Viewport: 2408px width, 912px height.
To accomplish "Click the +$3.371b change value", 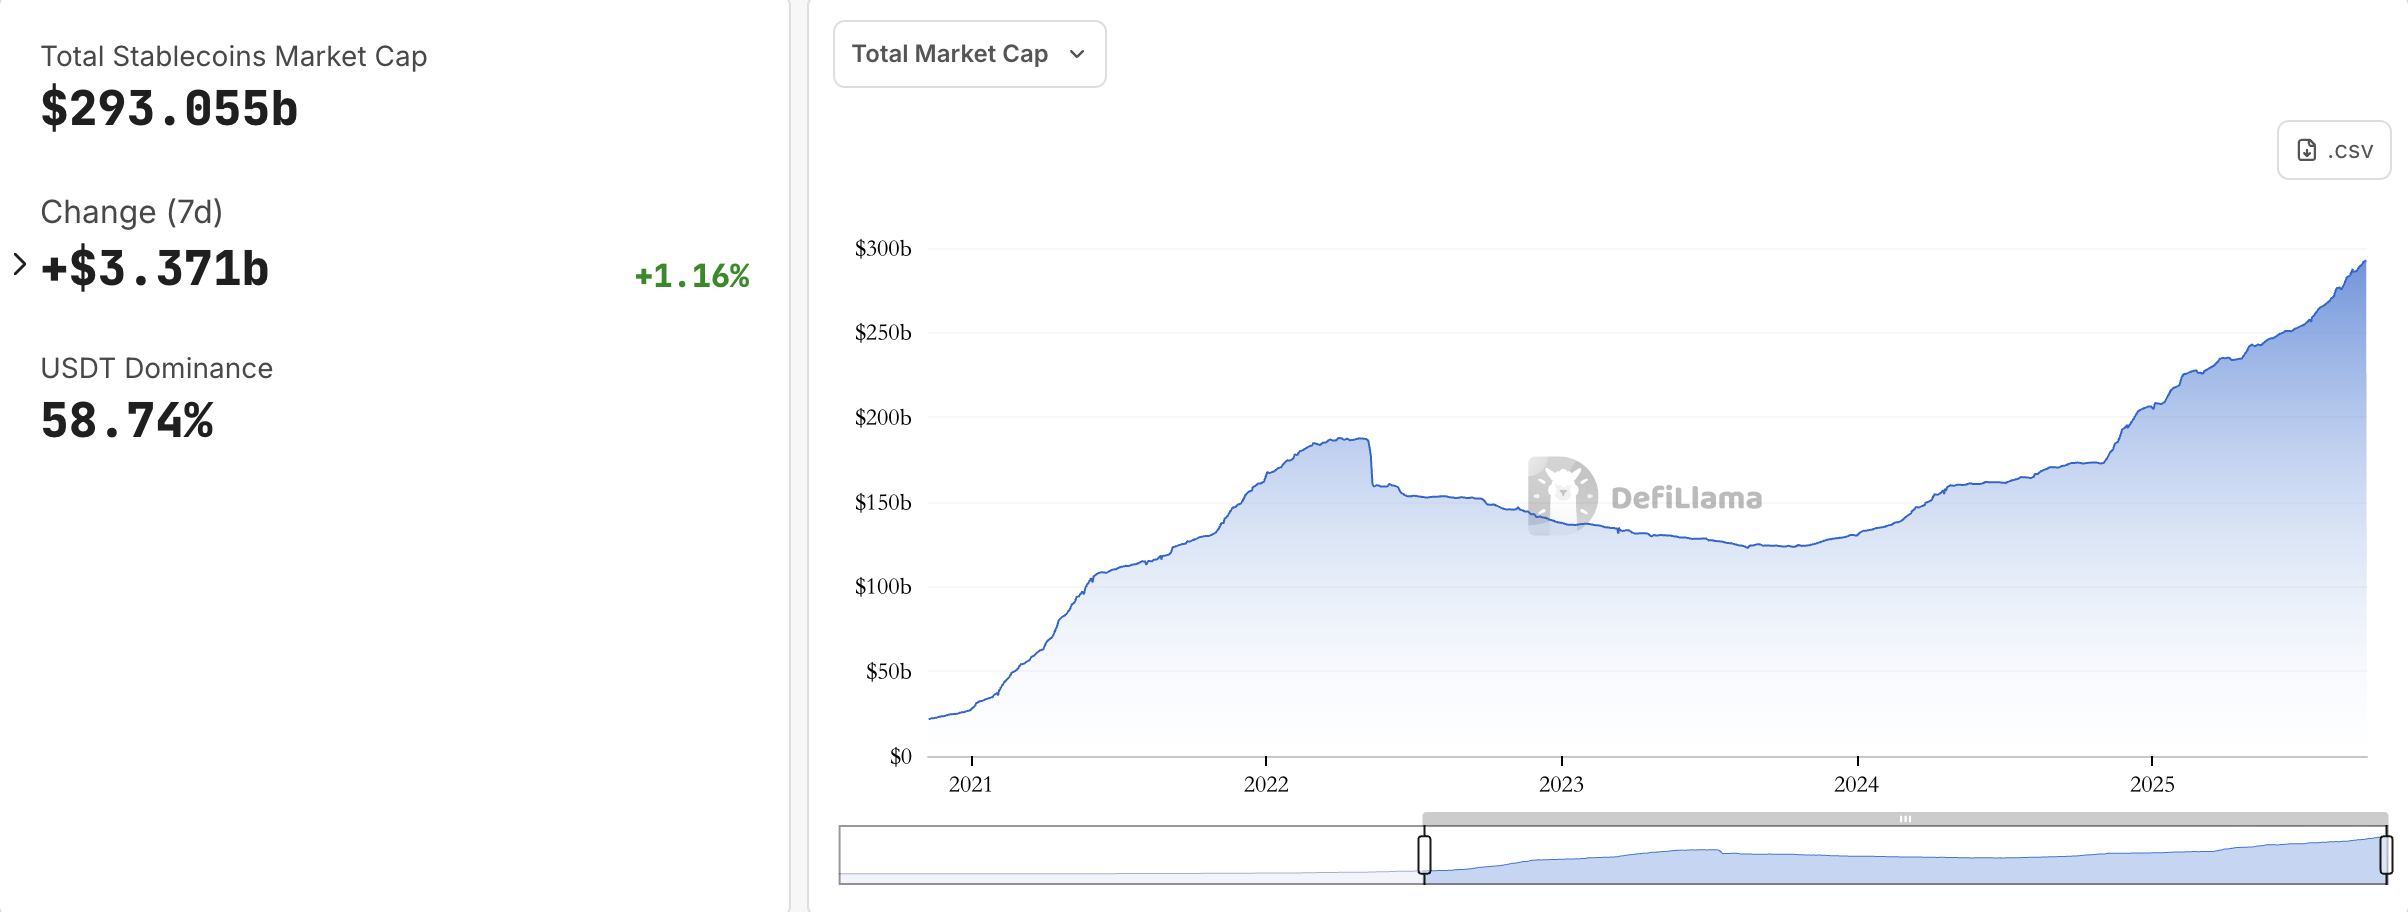I will tap(155, 268).
